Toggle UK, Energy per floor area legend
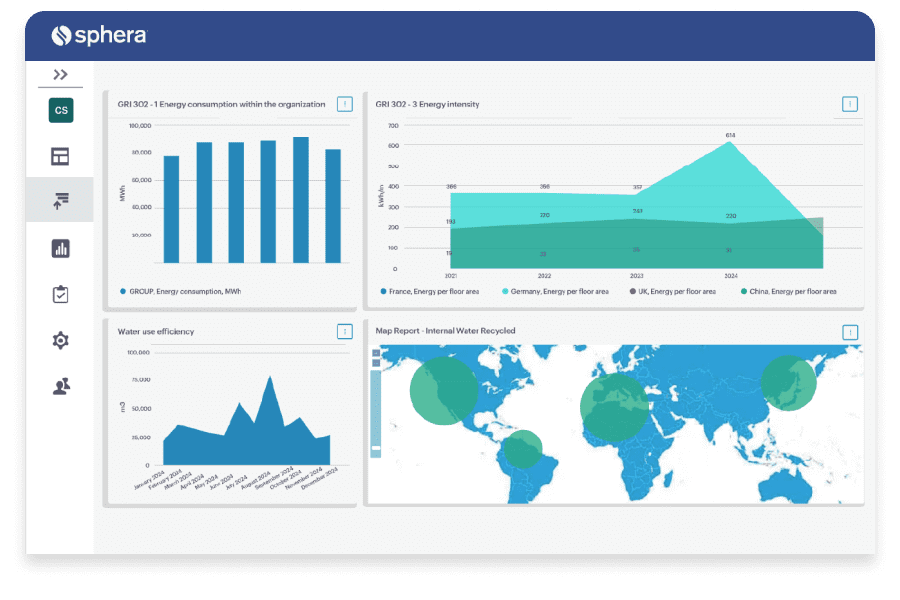 point(673,292)
